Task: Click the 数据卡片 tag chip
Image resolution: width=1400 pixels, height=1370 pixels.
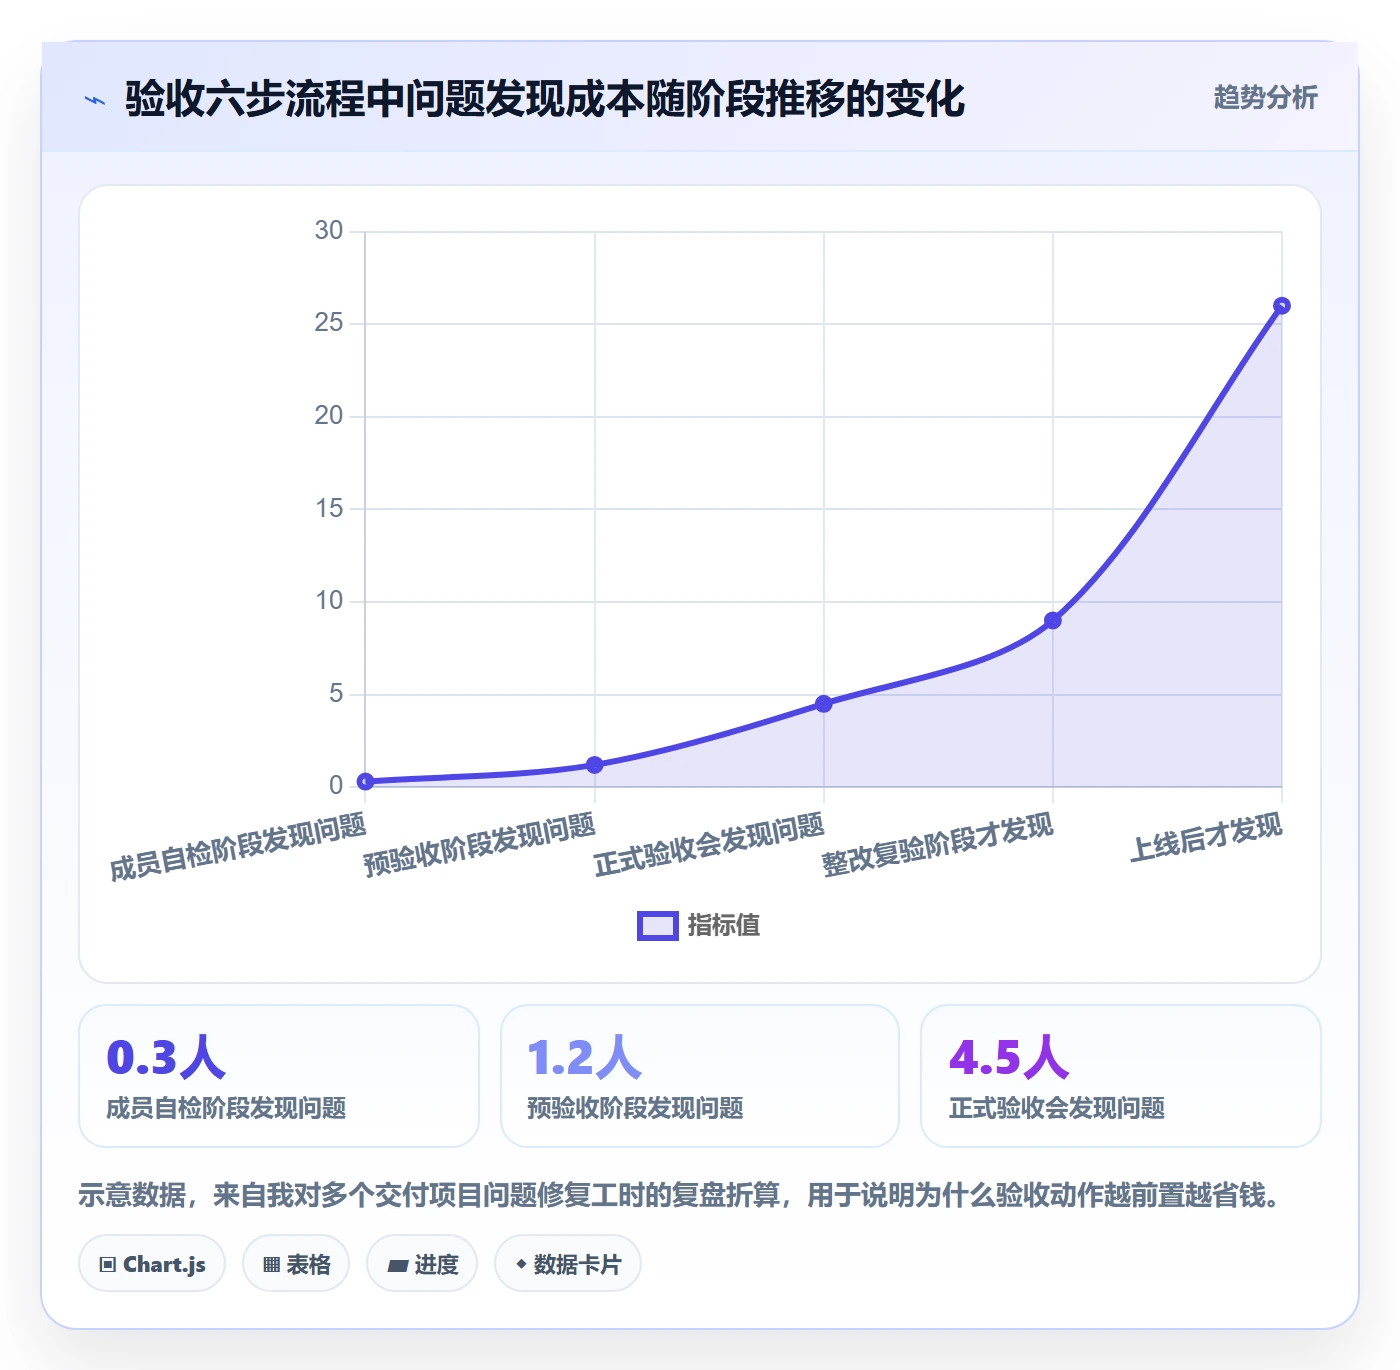Action: point(568,1264)
